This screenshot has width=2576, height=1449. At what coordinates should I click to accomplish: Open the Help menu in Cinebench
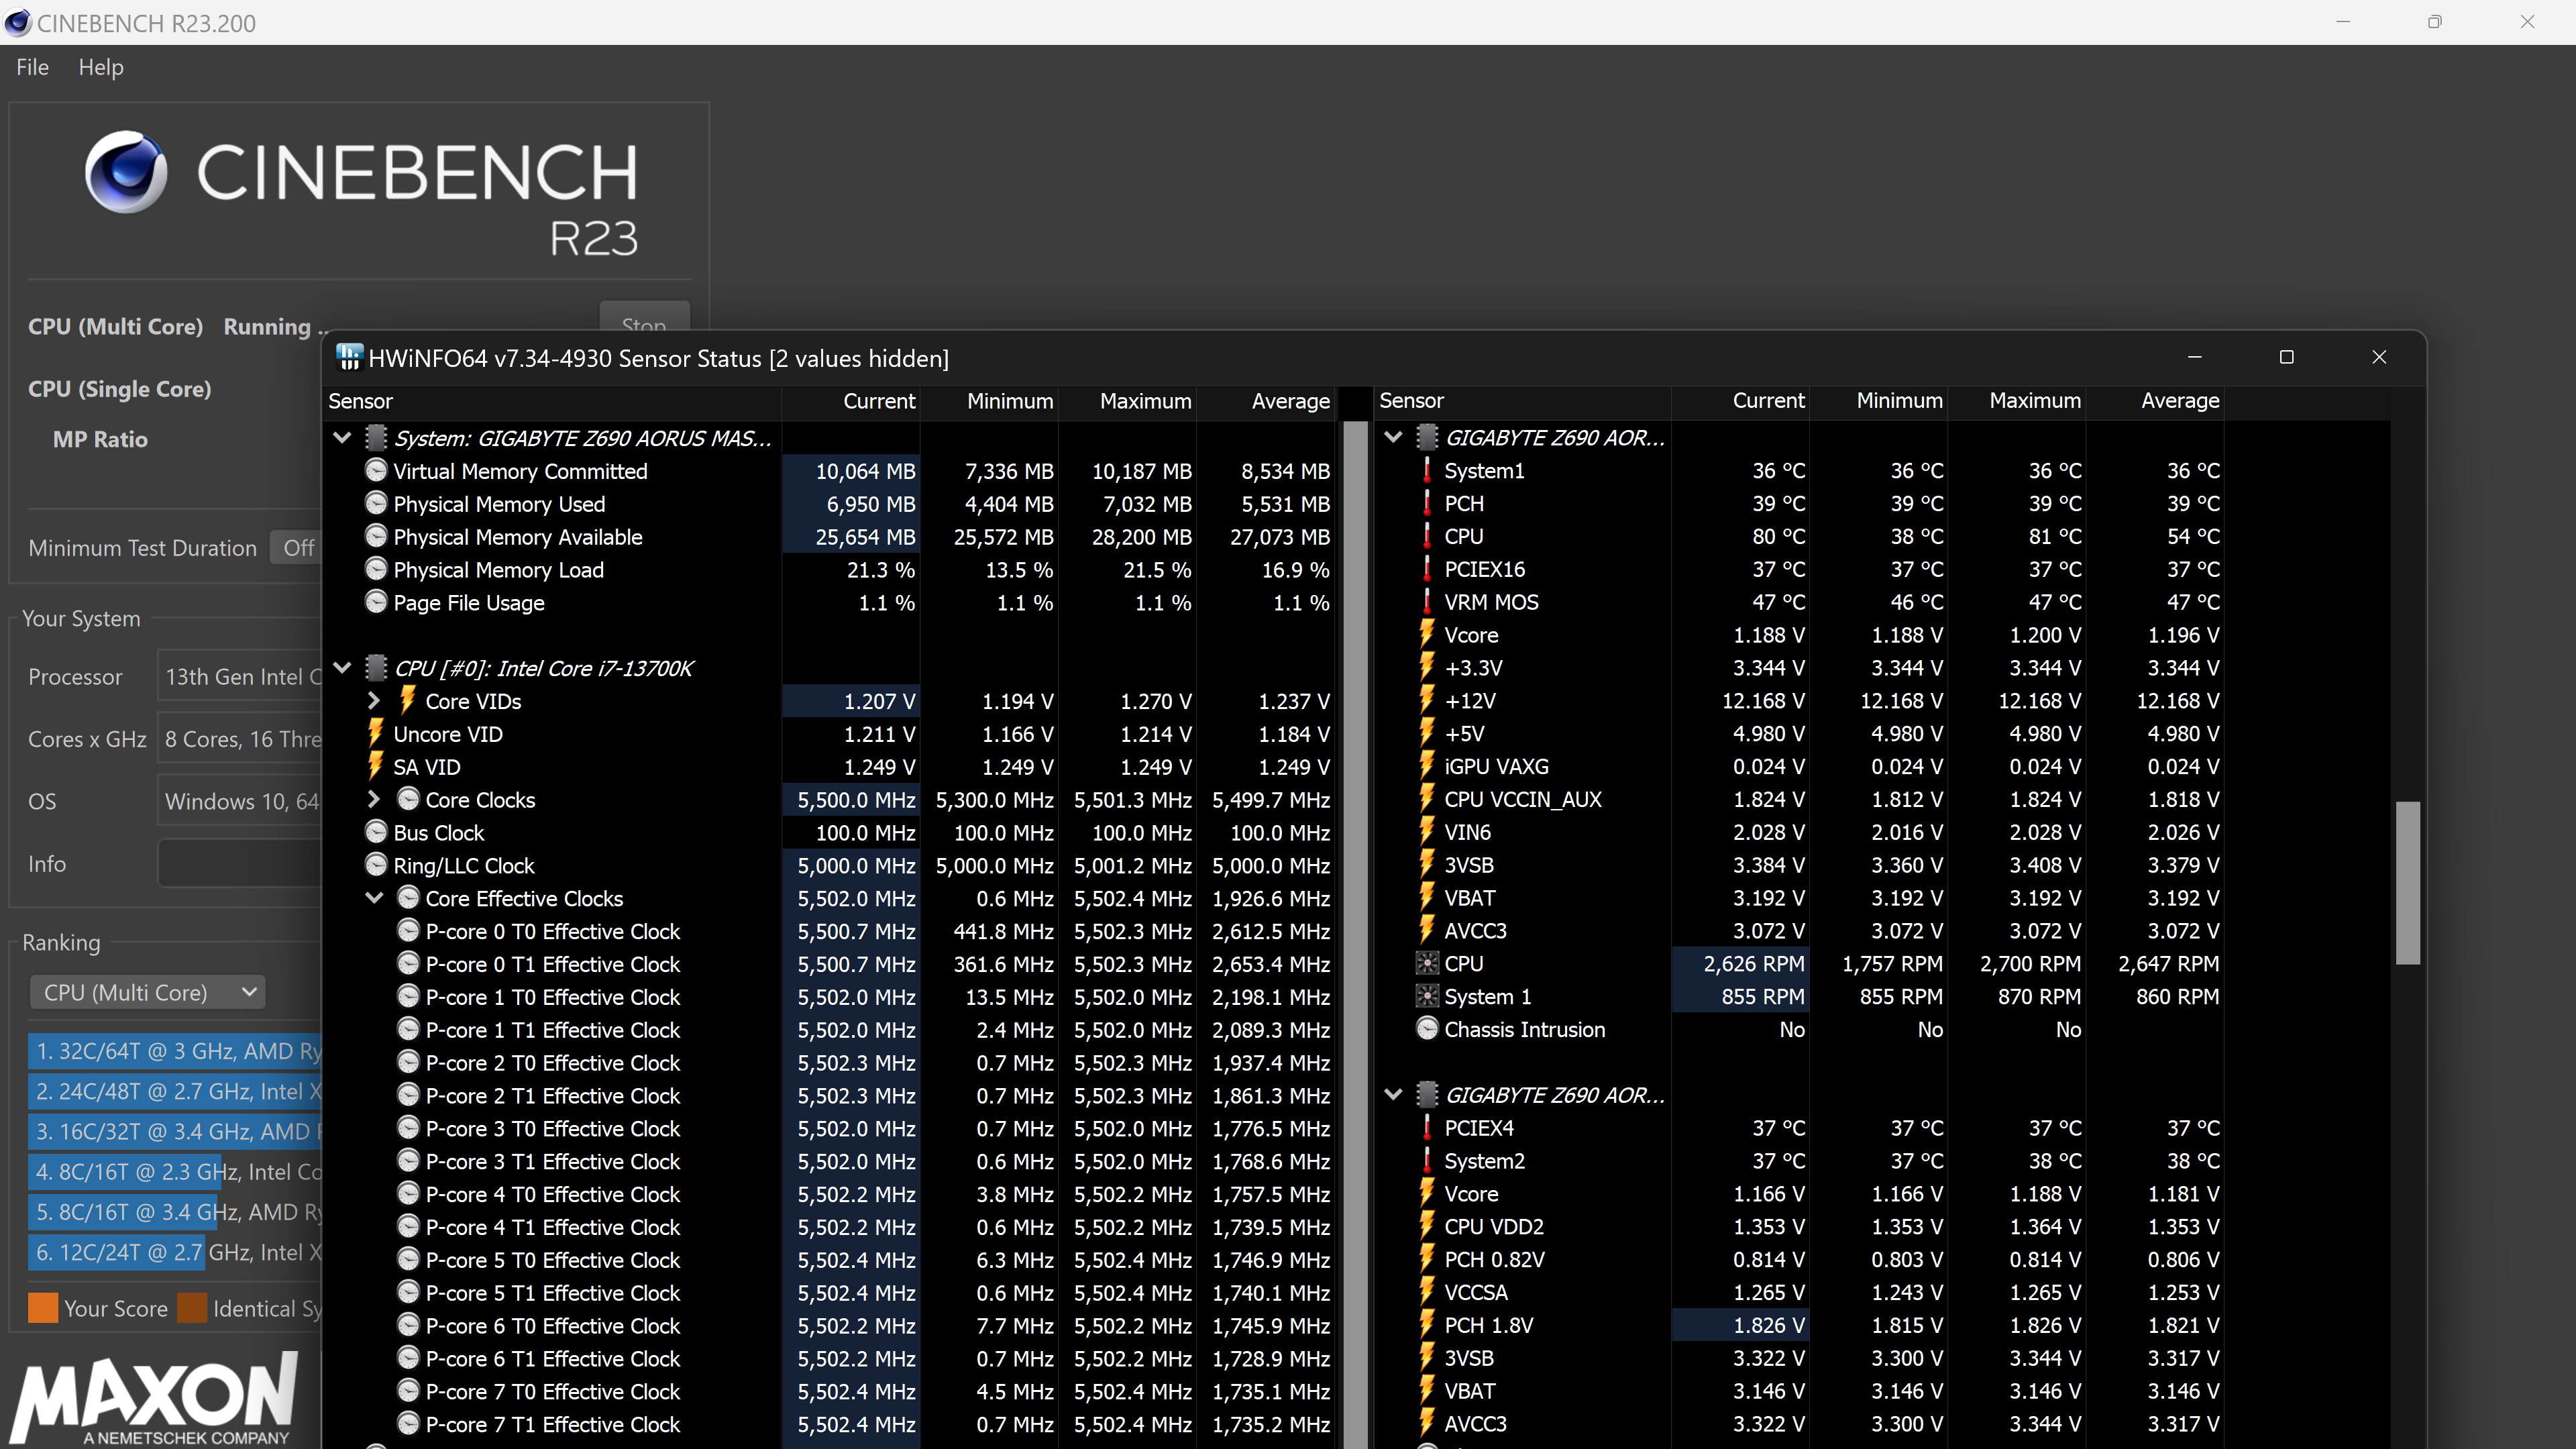pos(101,67)
